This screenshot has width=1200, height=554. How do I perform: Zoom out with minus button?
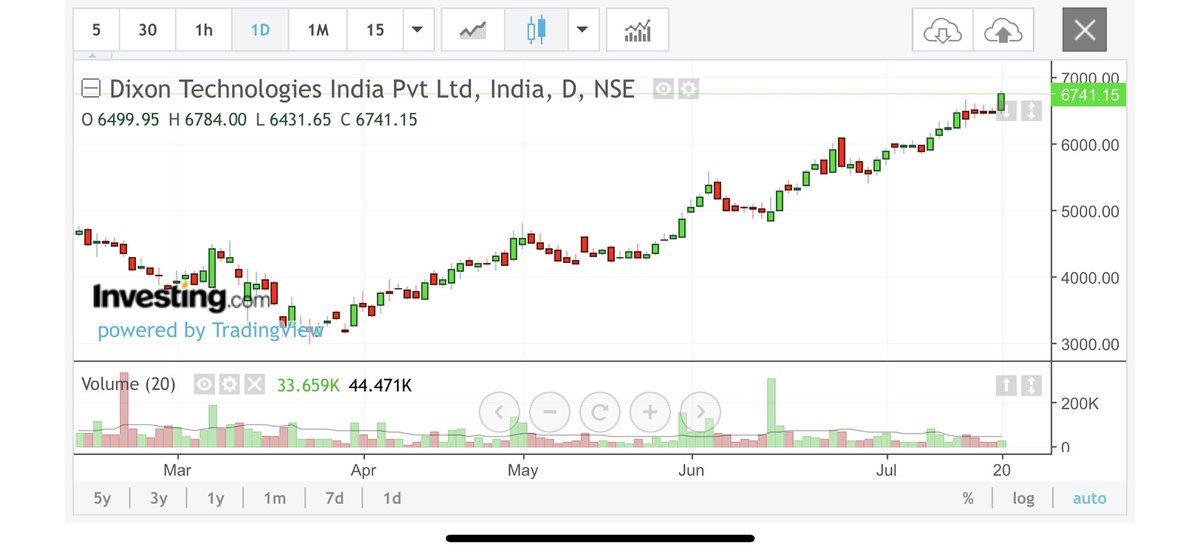[x=550, y=411]
